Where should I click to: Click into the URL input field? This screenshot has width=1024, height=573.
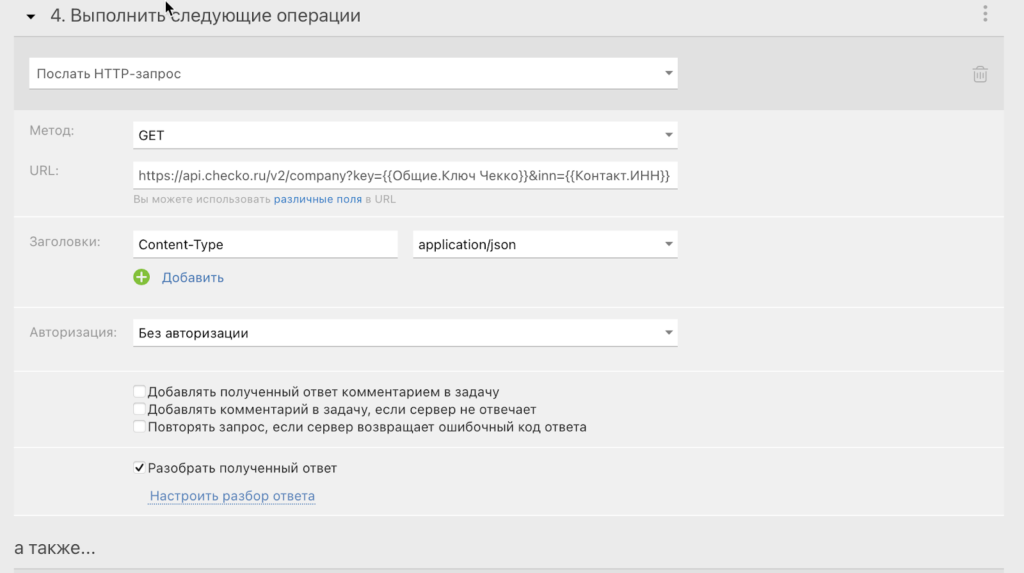(x=405, y=176)
